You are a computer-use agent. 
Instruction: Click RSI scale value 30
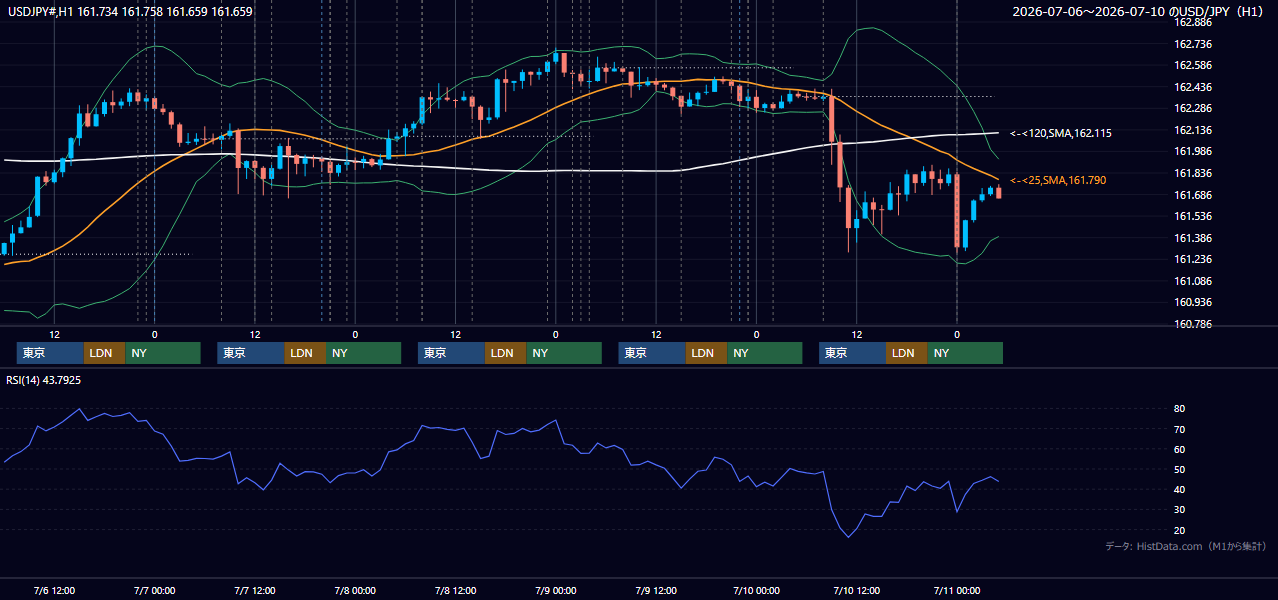(x=1180, y=510)
